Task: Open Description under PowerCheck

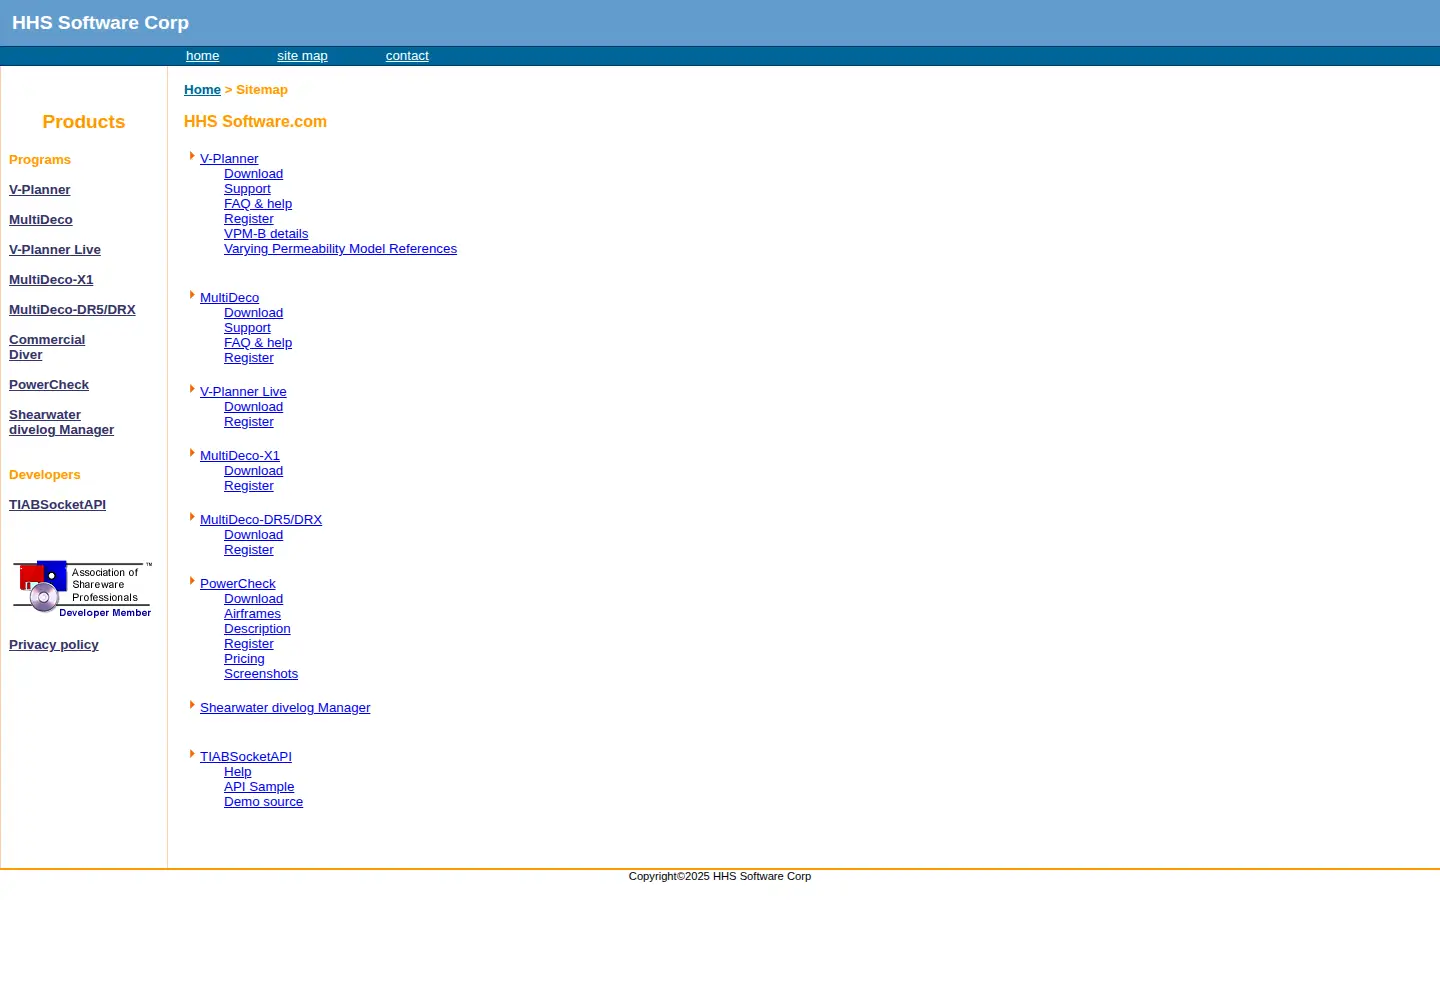Action: coord(257,629)
